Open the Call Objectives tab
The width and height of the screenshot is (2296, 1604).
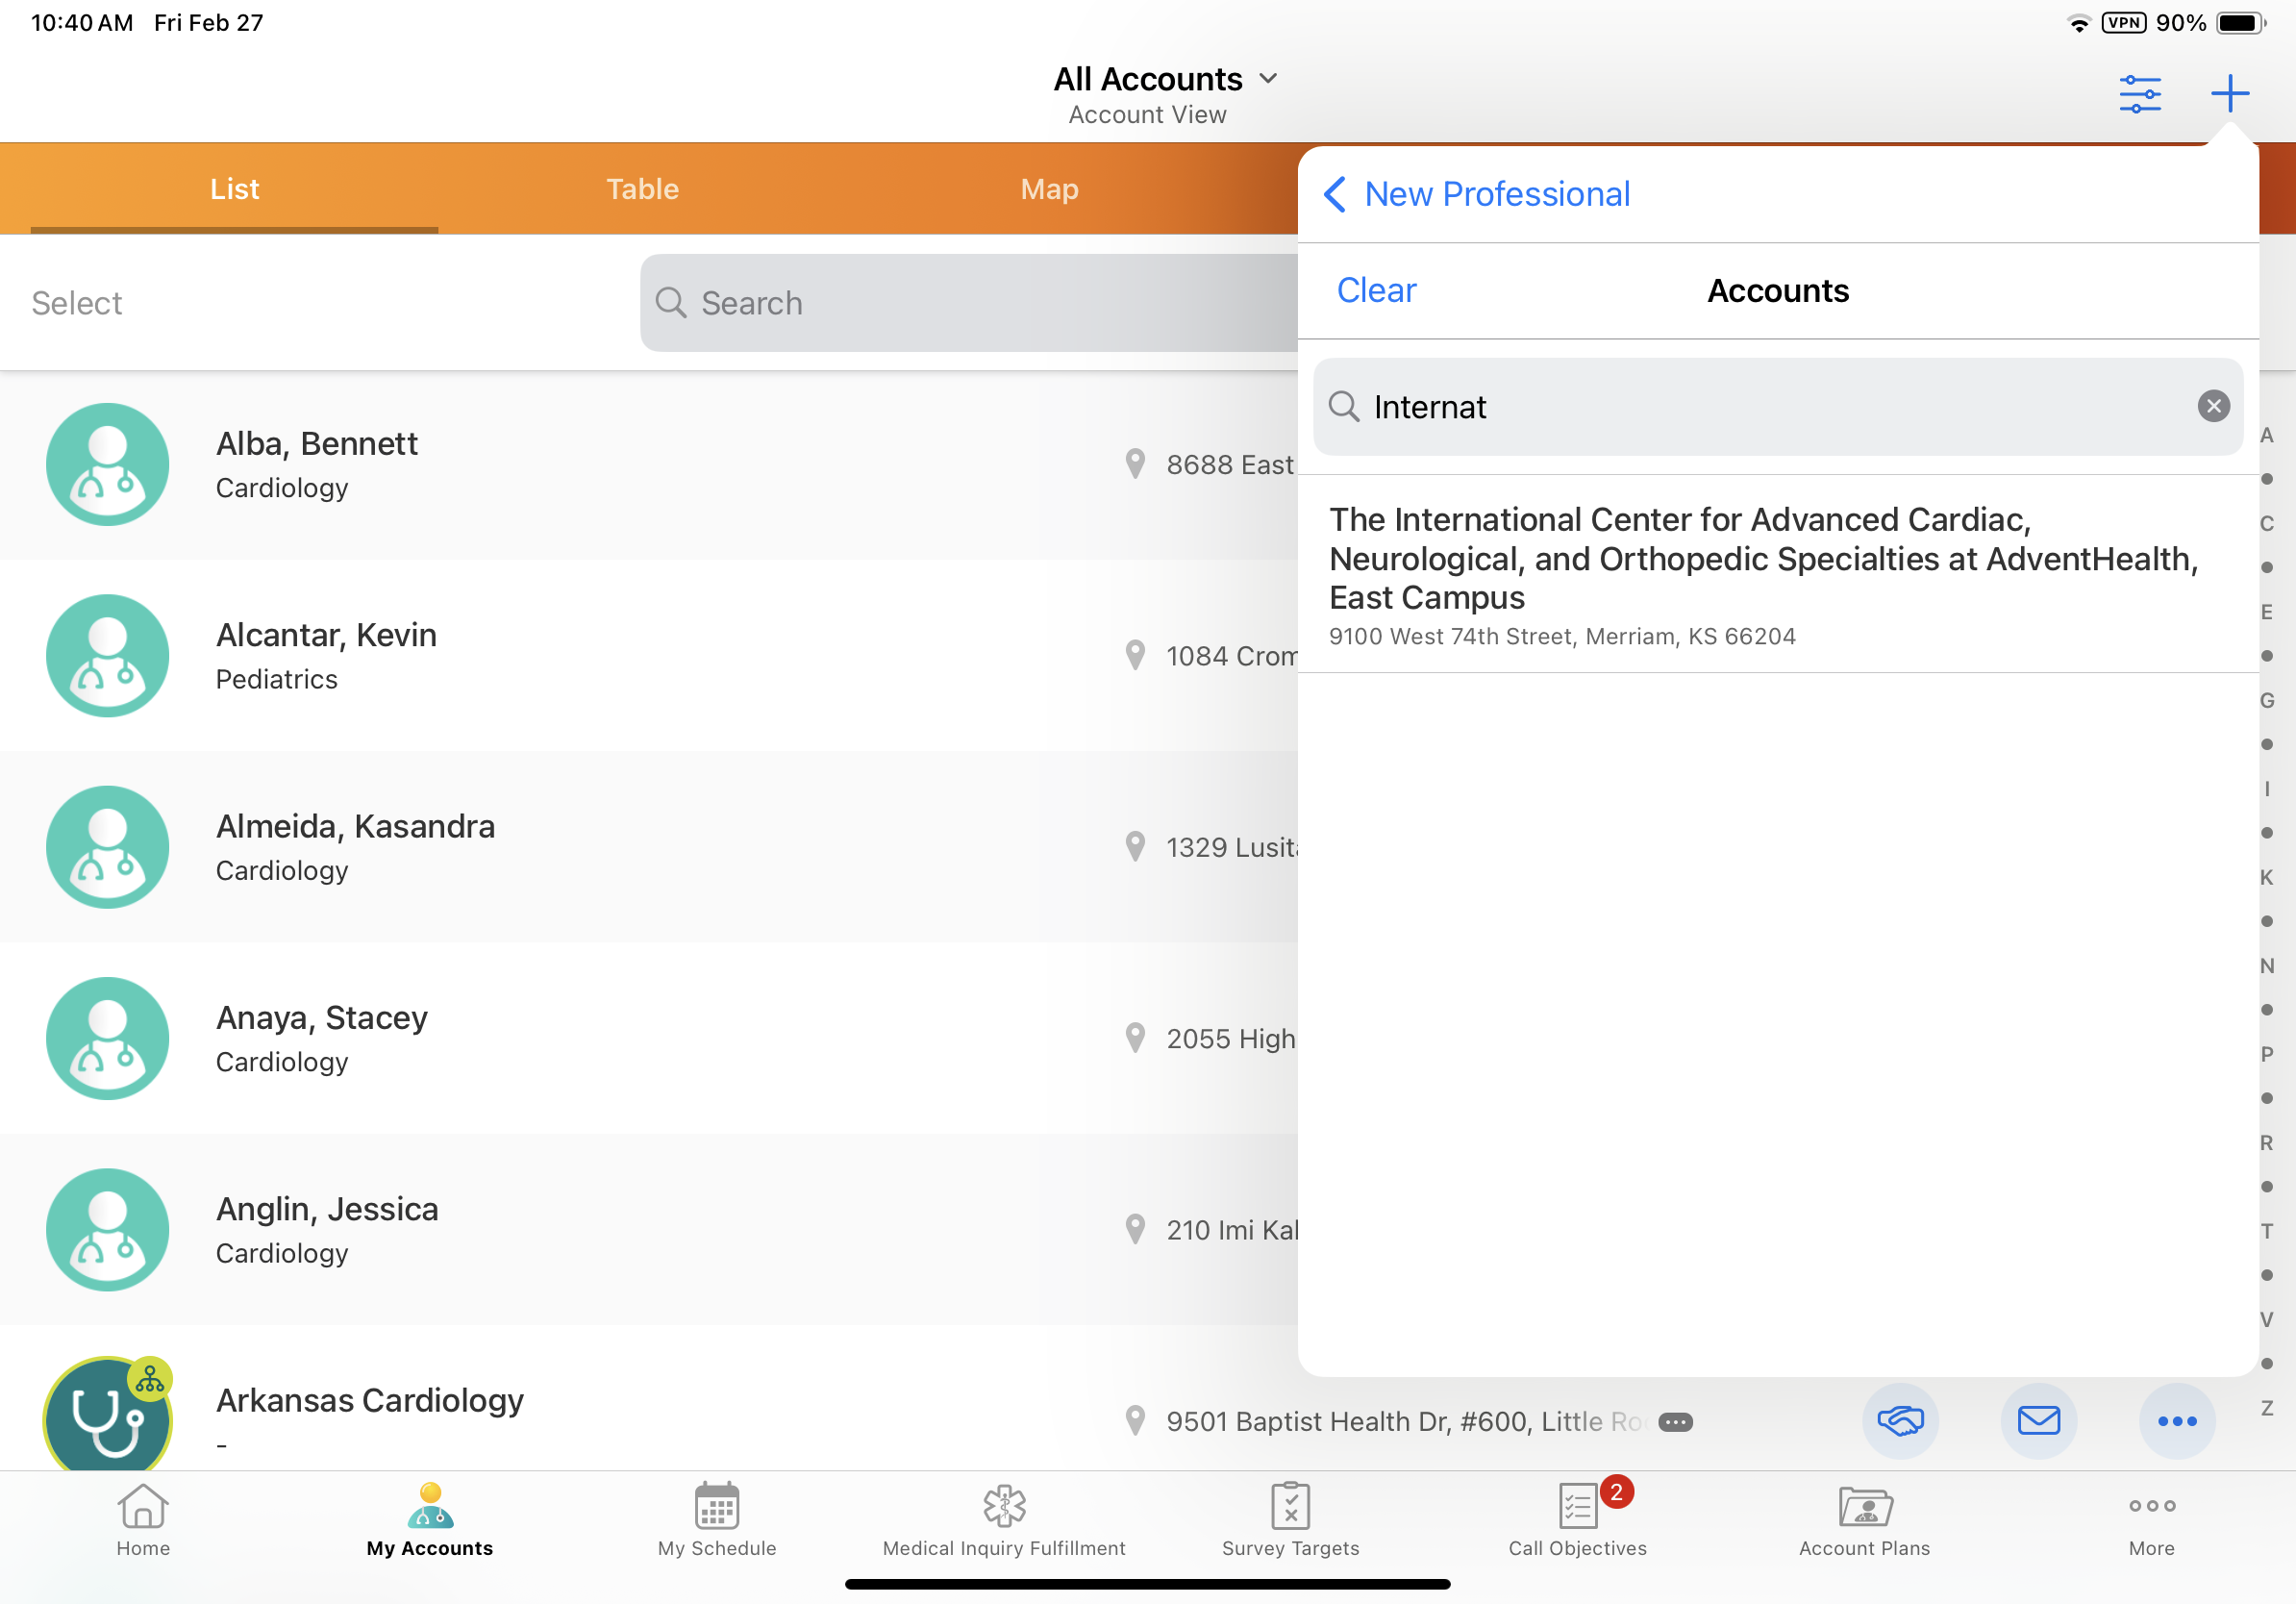[x=1577, y=1520]
